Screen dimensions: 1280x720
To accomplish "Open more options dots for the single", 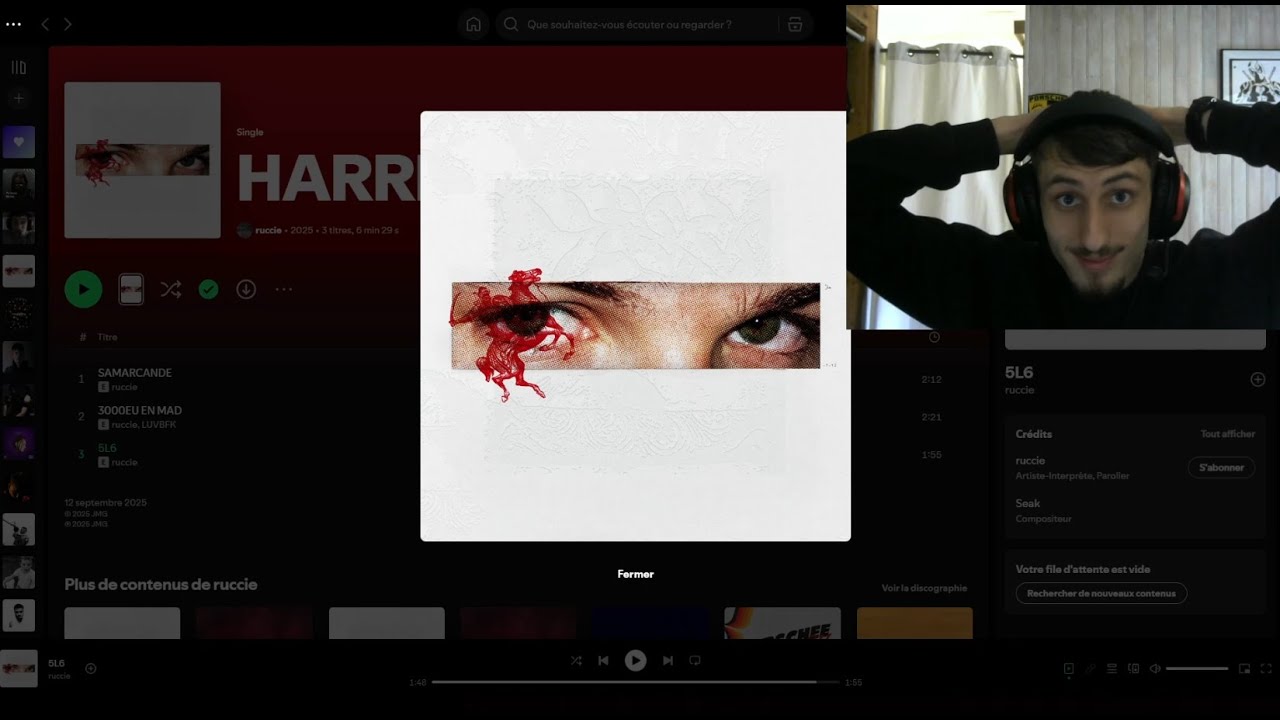I will coord(284,289).
